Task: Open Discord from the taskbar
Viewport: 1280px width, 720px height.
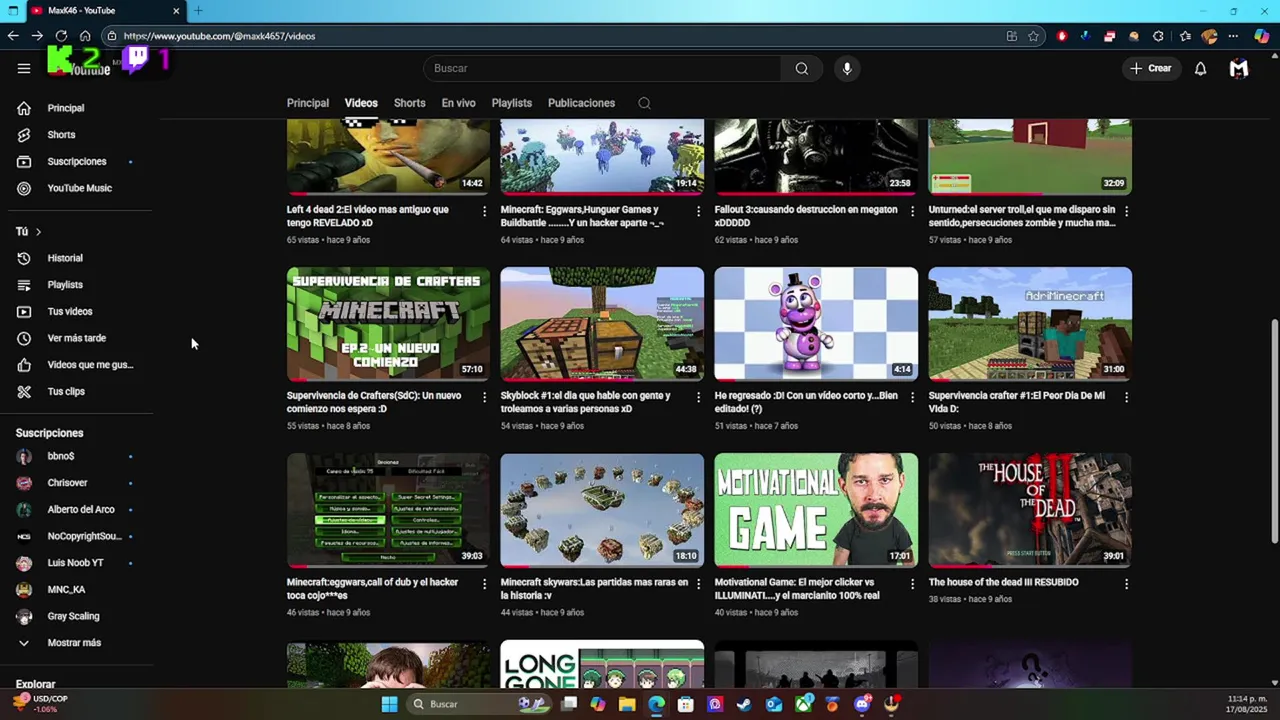Action: click(862, 704)
